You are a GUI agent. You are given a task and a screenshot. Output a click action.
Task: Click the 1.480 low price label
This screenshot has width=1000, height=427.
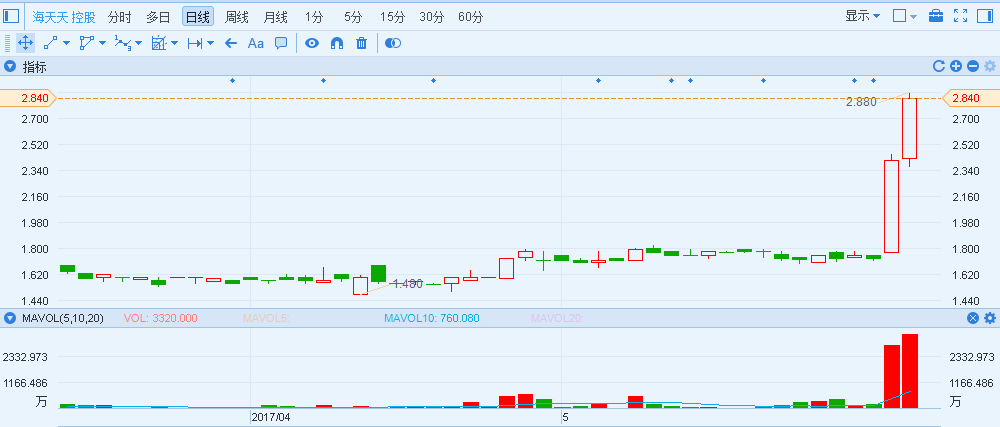408,284
